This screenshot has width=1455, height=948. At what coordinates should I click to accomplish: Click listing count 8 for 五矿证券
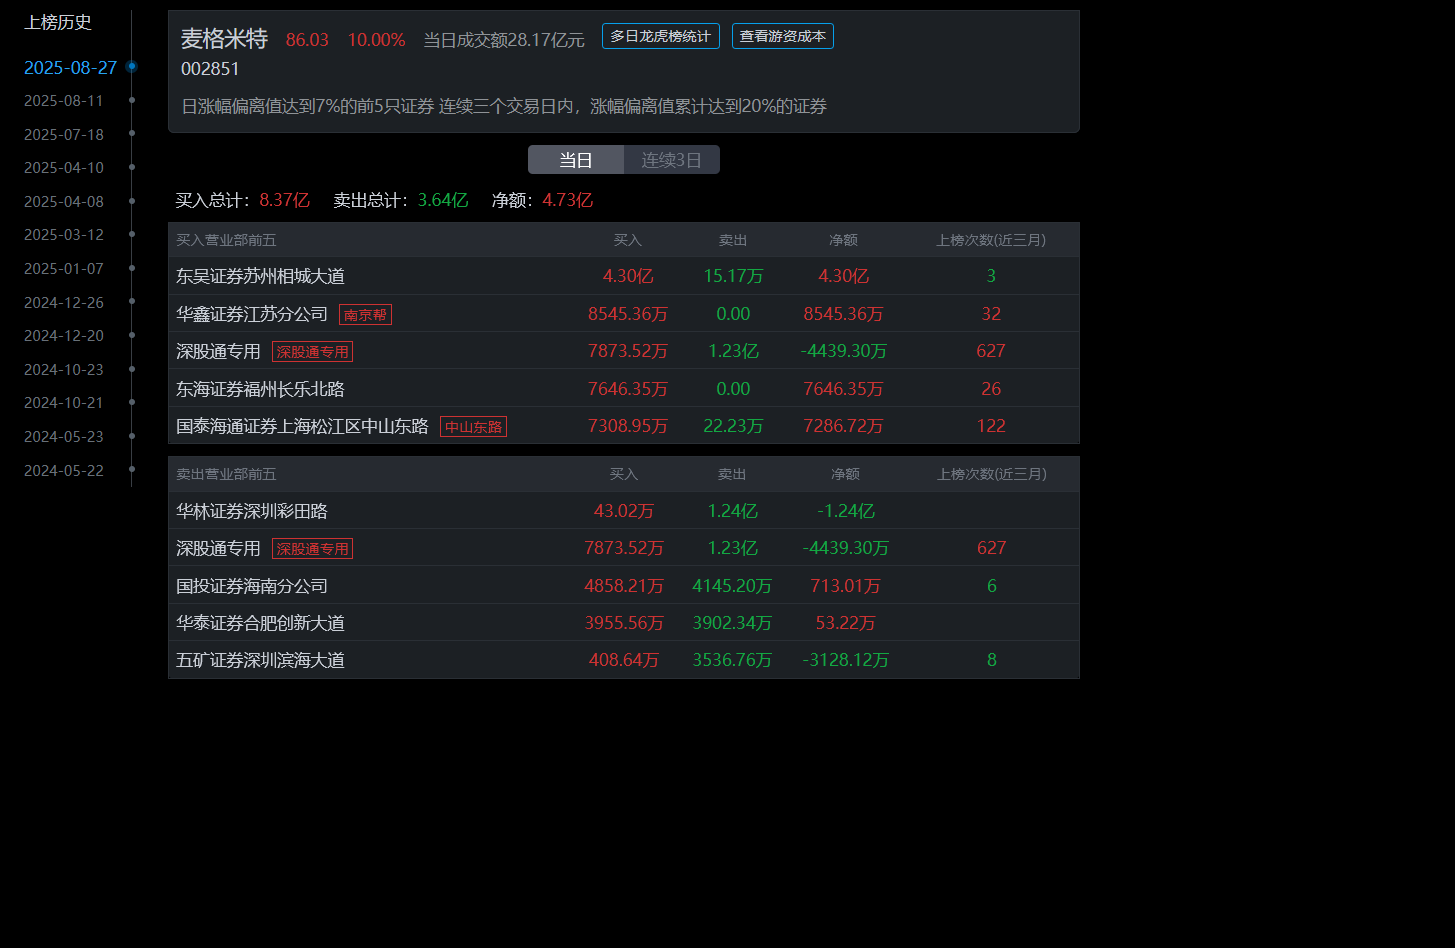[x=992, y=660]
